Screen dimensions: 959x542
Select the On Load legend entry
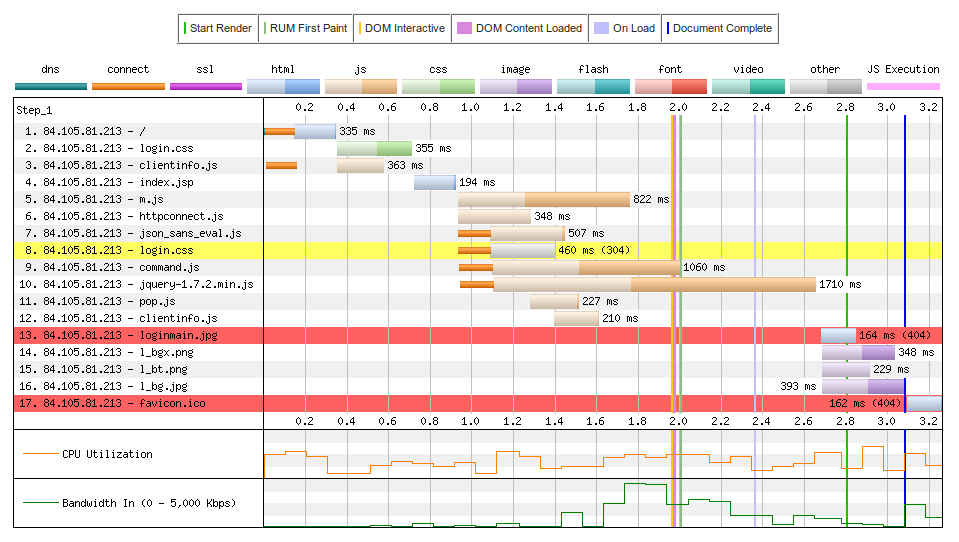(624, 28)
